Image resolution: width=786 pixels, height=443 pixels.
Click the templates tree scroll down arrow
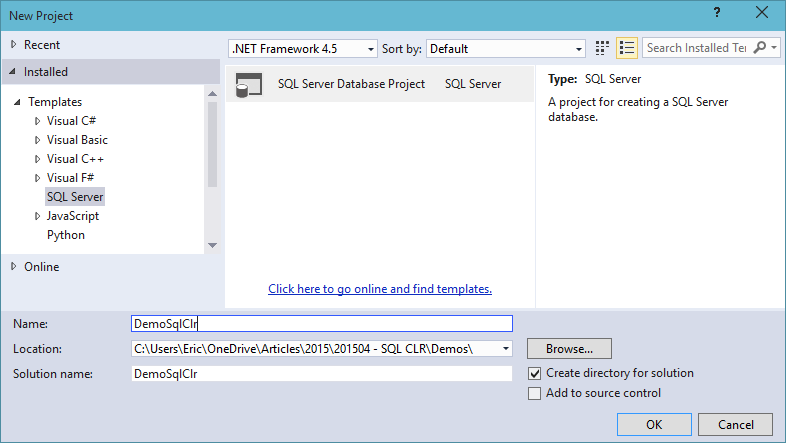[213, 246]
